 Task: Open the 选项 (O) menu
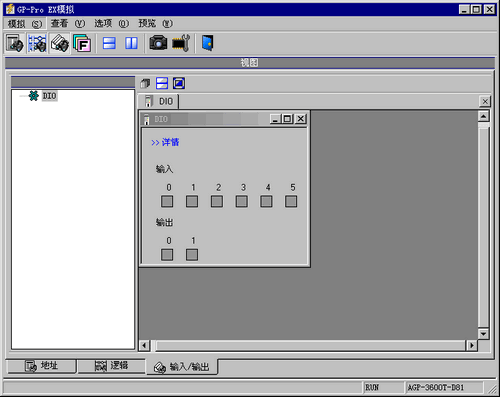(111, 24)
